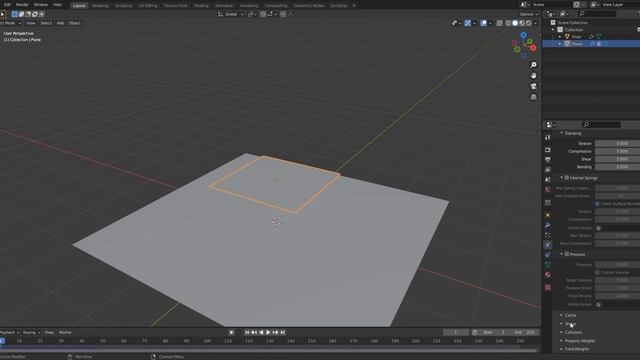The width and height of the screenshot is (640, 360).
Task: Open the View Layer properties tab
Action: coord(548,169)
